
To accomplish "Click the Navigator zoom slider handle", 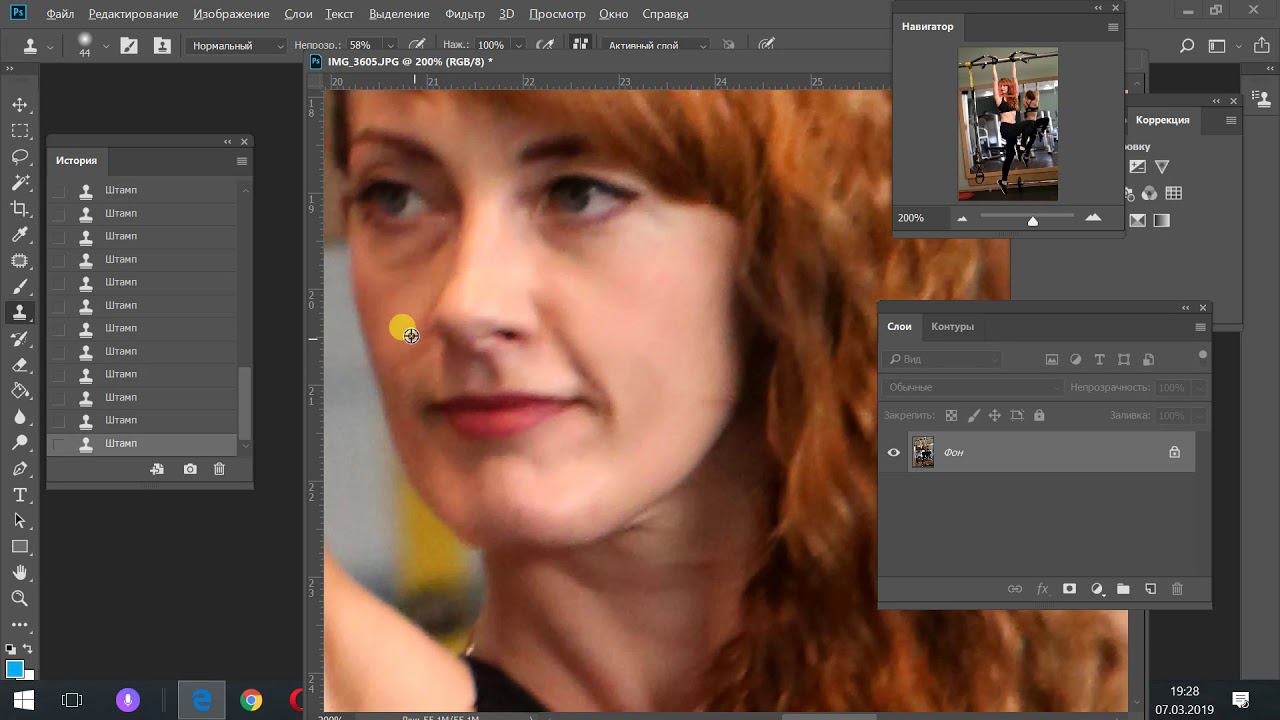I will pos(1033,219).
